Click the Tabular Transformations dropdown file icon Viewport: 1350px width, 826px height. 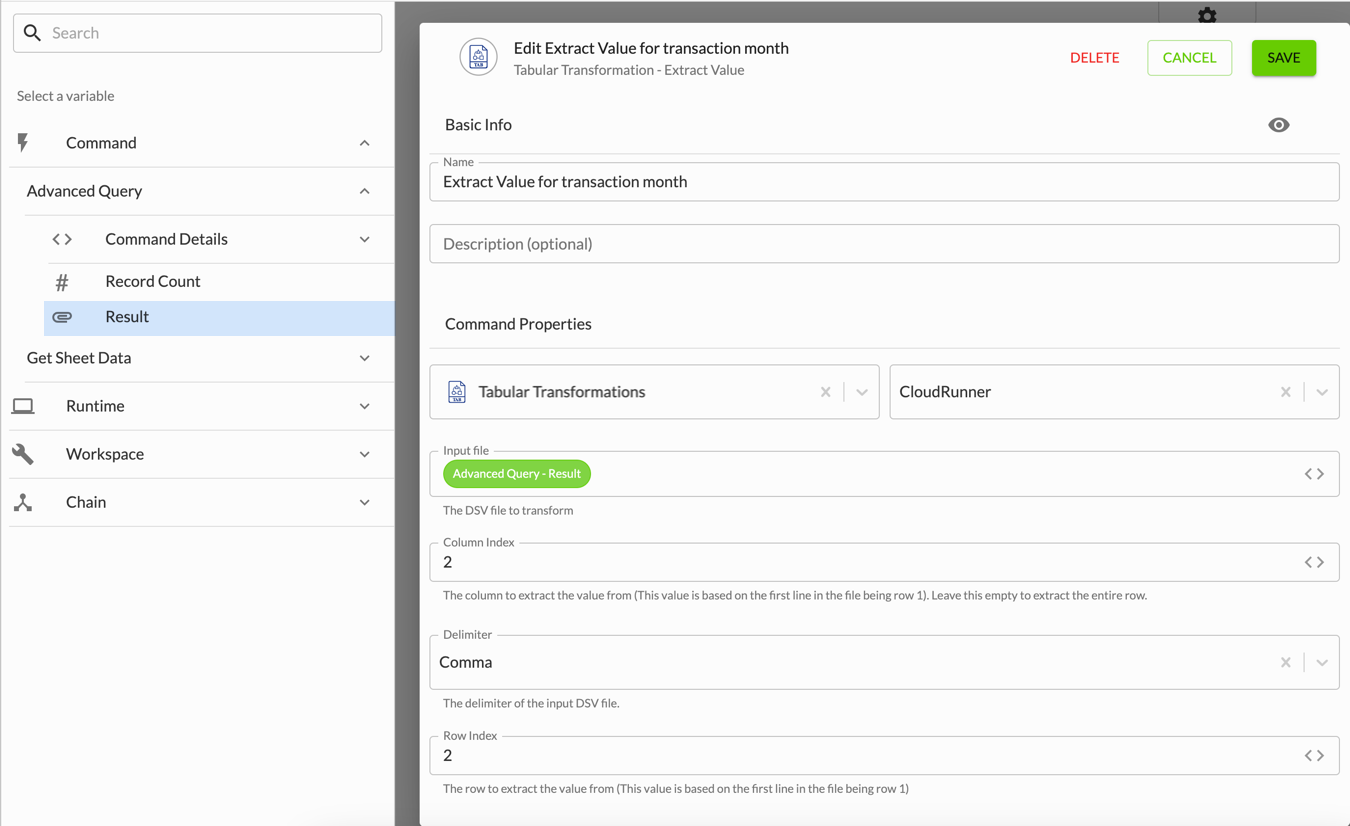click(x=457, y=392)
